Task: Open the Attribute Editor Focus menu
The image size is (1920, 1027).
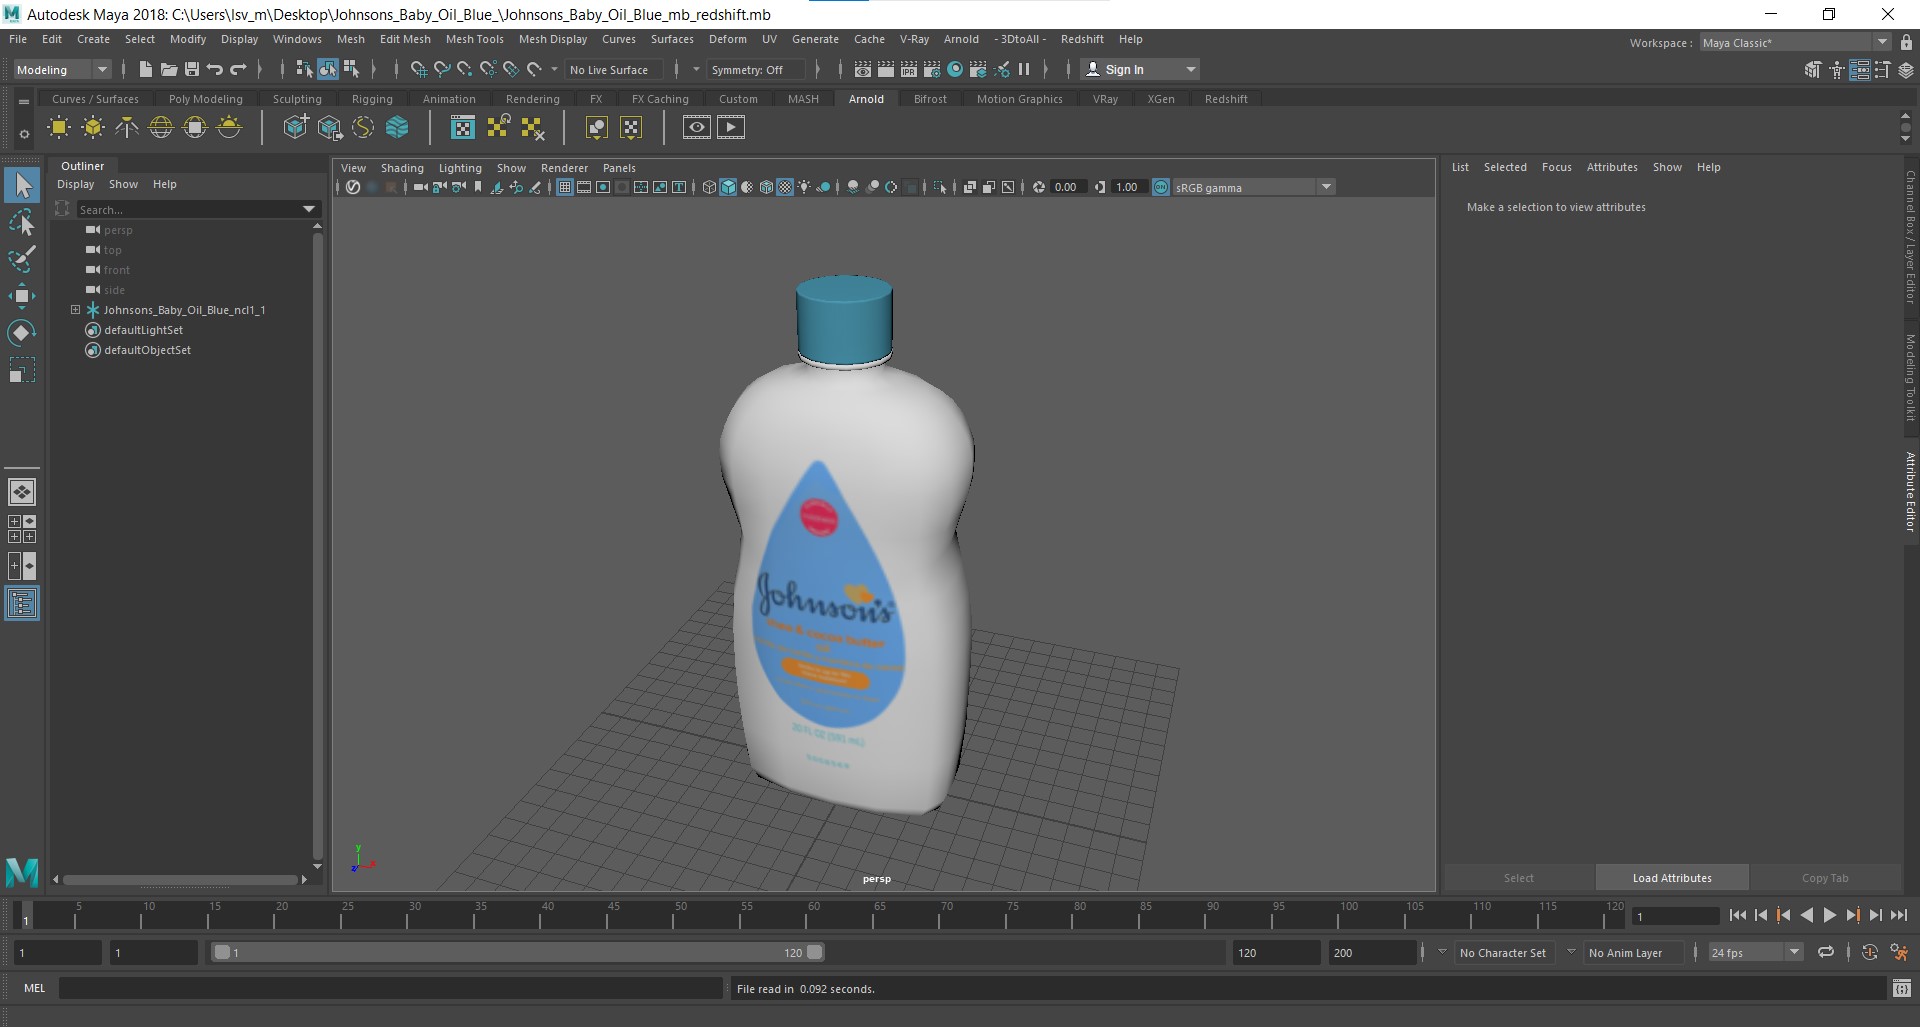Action: (1556, 167)
